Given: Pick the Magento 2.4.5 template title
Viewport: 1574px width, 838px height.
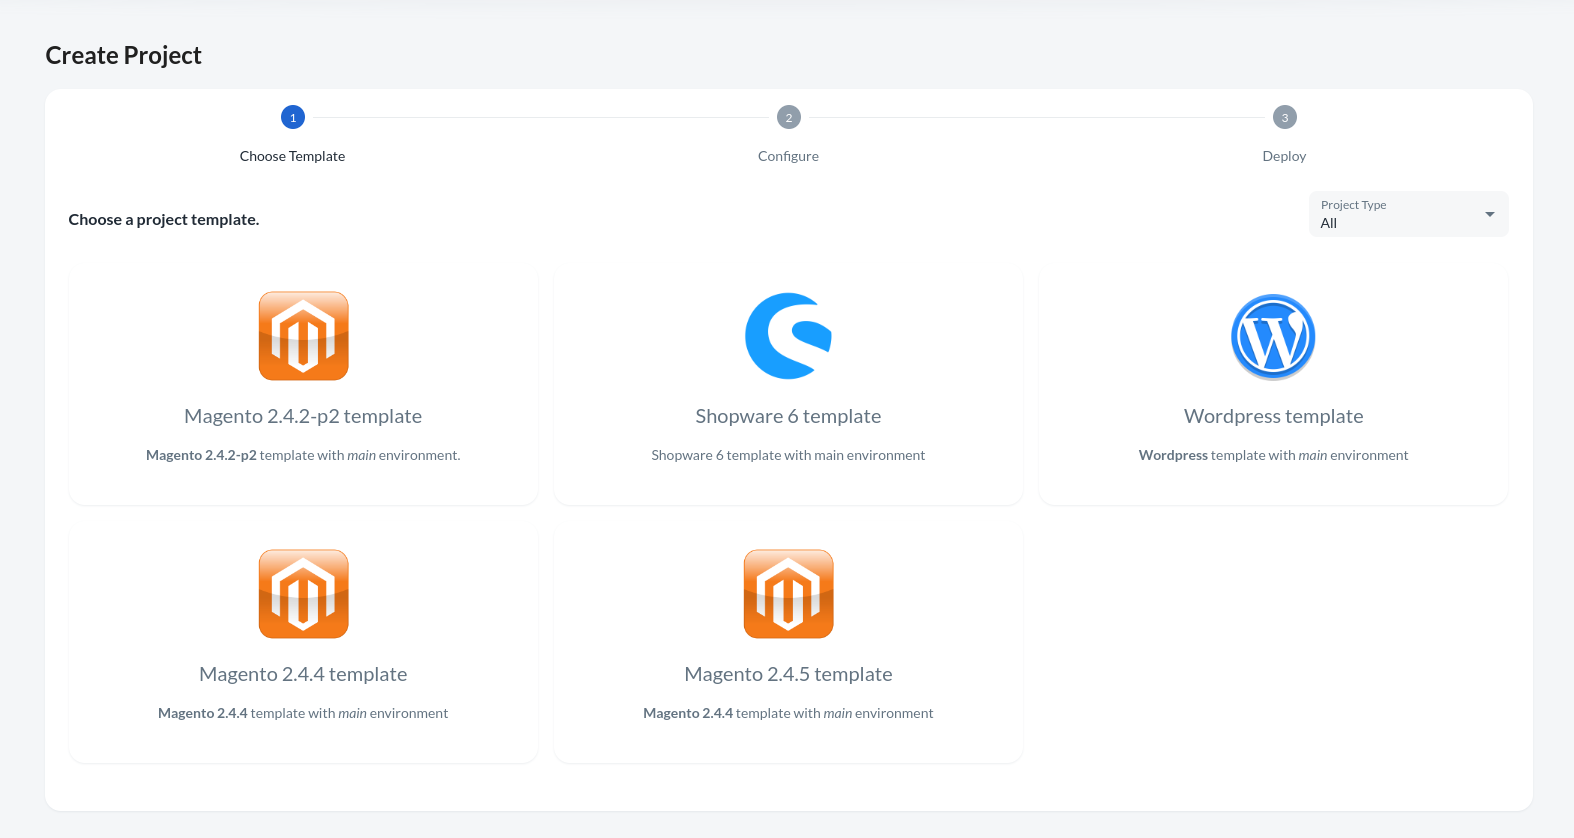Looking at the screenshot, I should pos(788,674).
